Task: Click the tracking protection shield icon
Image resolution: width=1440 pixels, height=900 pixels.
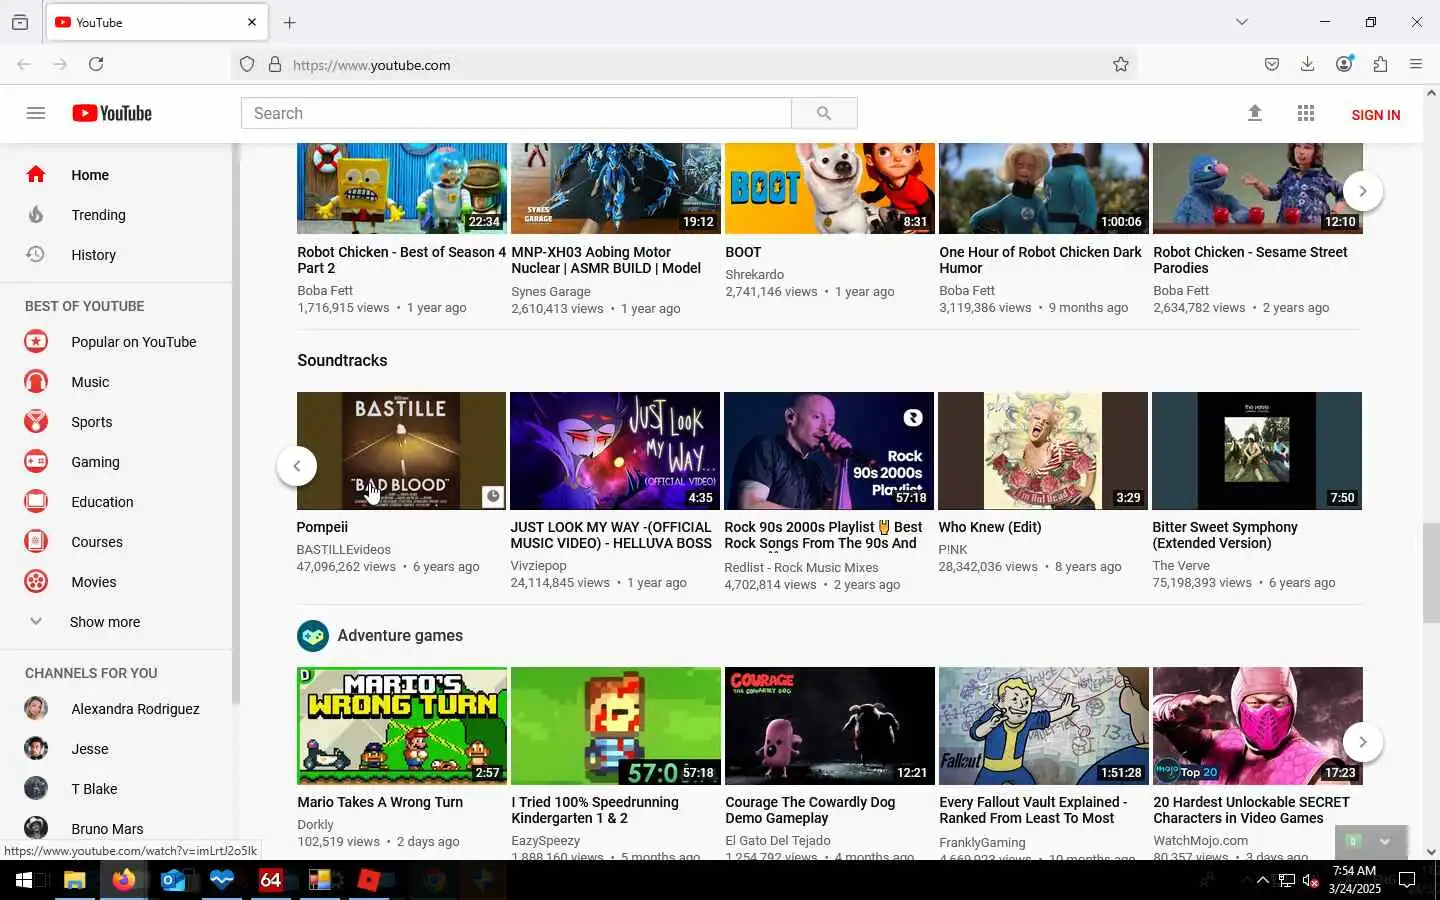Action: [247, 64]
